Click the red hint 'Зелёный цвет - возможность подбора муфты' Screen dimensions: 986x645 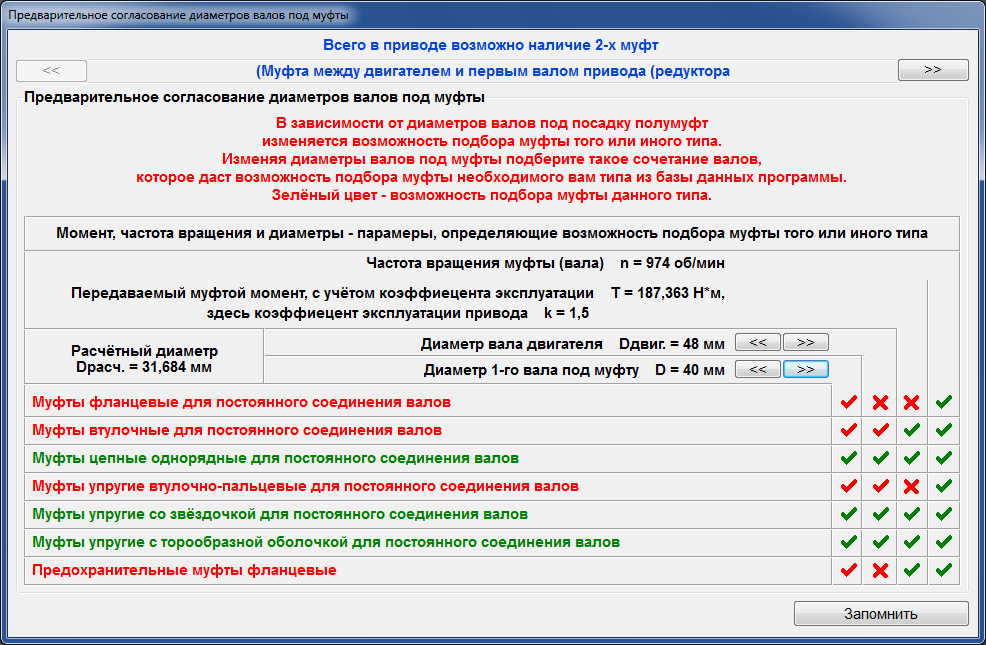tap(492, 196)
